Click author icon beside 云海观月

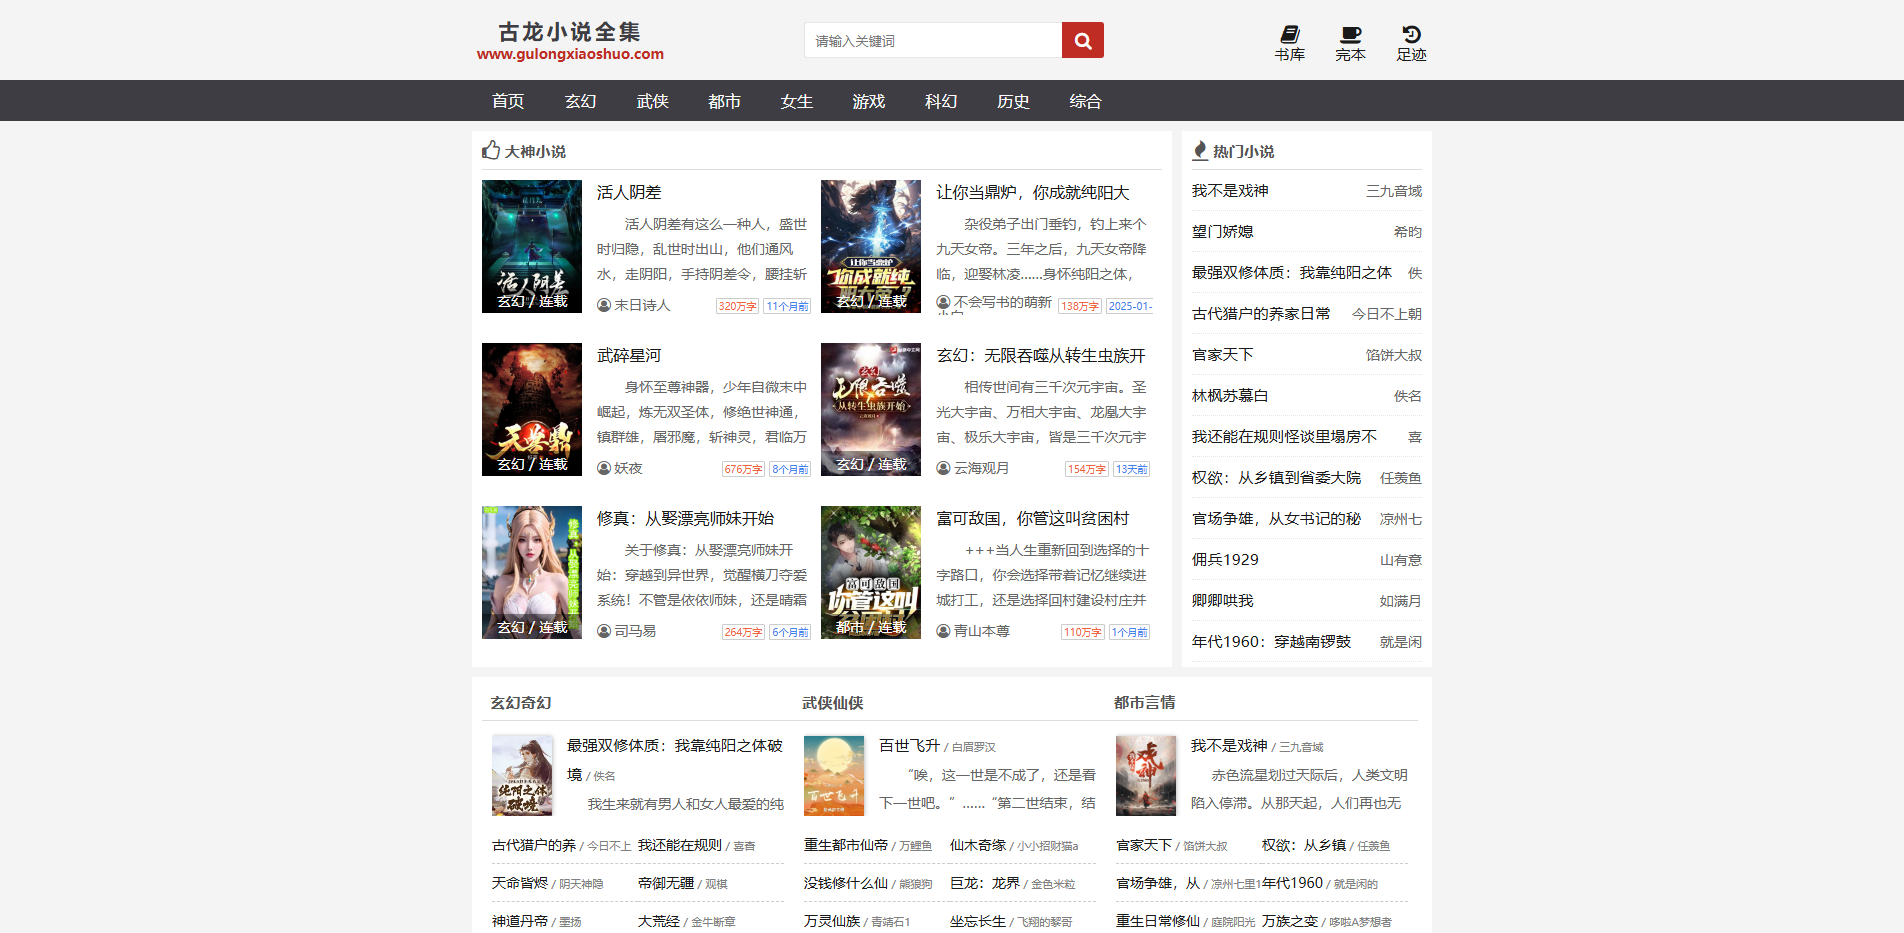(x=943, y=469)
